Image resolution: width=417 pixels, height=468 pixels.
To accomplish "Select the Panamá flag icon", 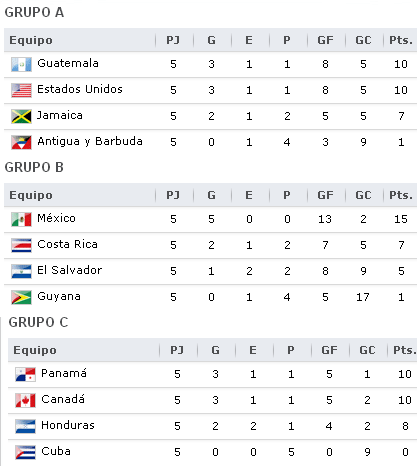I will coord(25,374).
